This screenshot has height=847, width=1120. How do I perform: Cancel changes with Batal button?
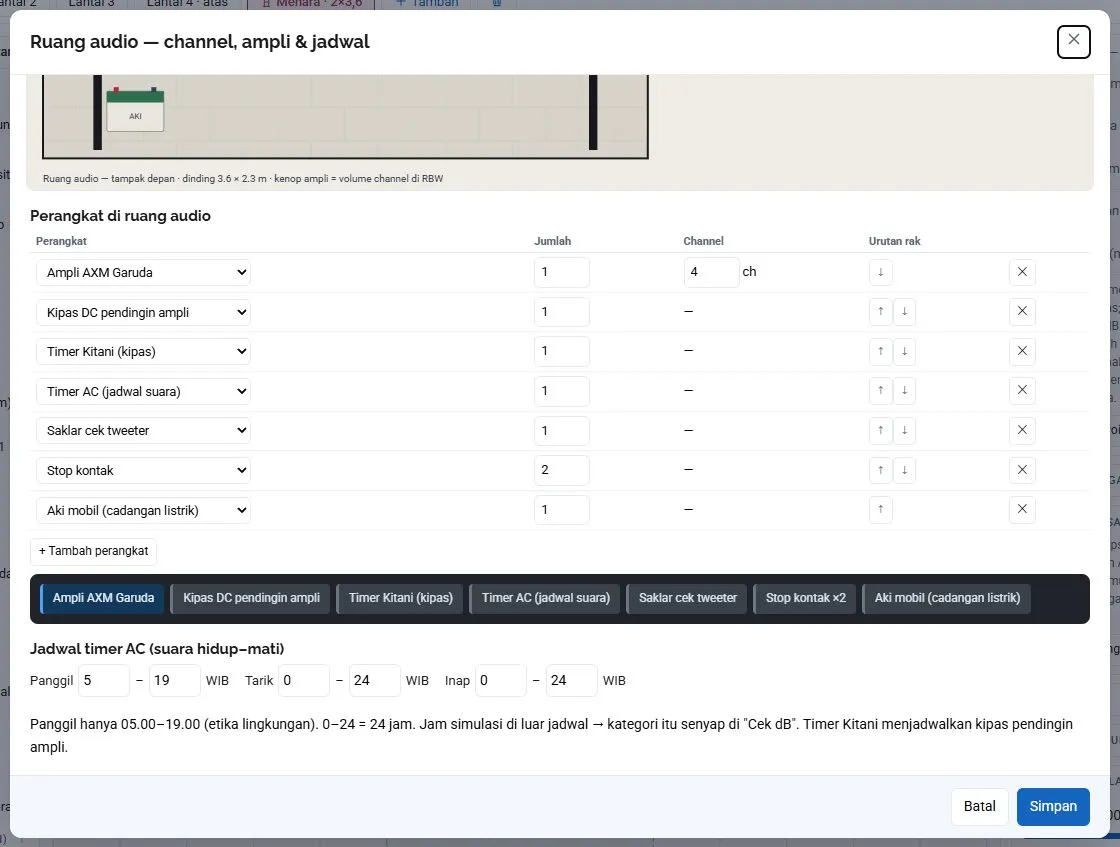[979, 806]
